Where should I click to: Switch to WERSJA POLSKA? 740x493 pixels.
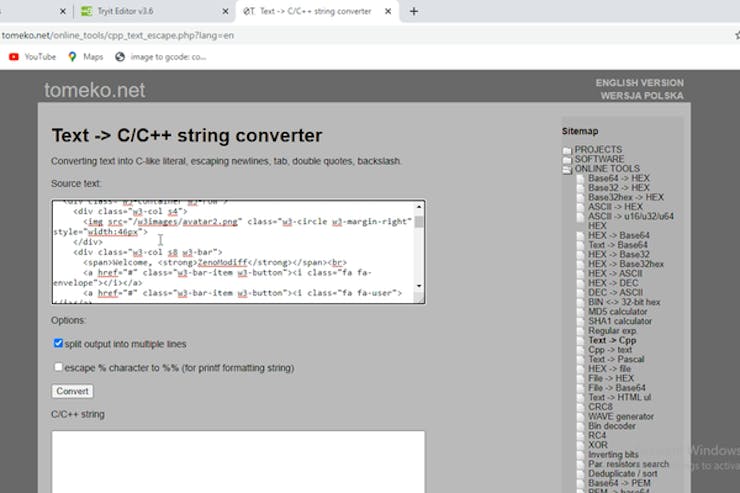[642, 96]
